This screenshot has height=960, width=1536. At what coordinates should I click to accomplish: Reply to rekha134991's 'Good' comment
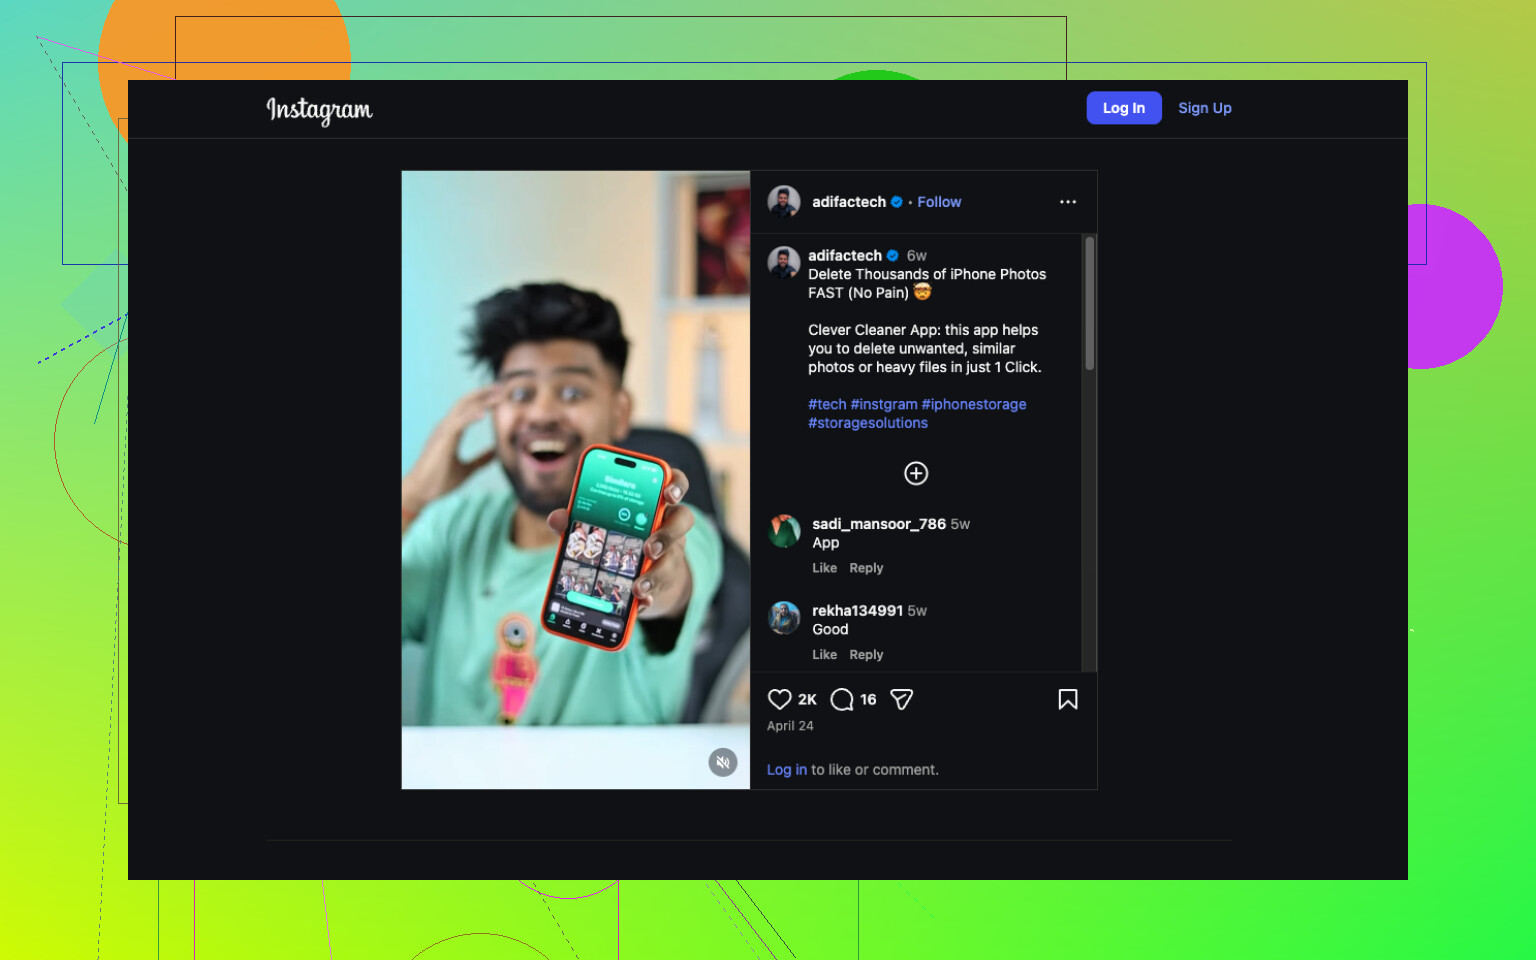(866, 655)
